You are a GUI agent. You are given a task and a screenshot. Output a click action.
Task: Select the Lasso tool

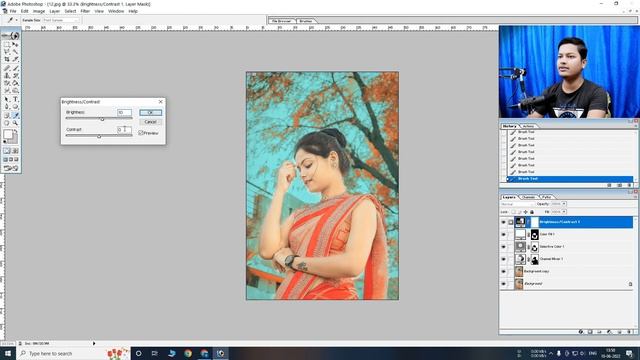point(7,51)
